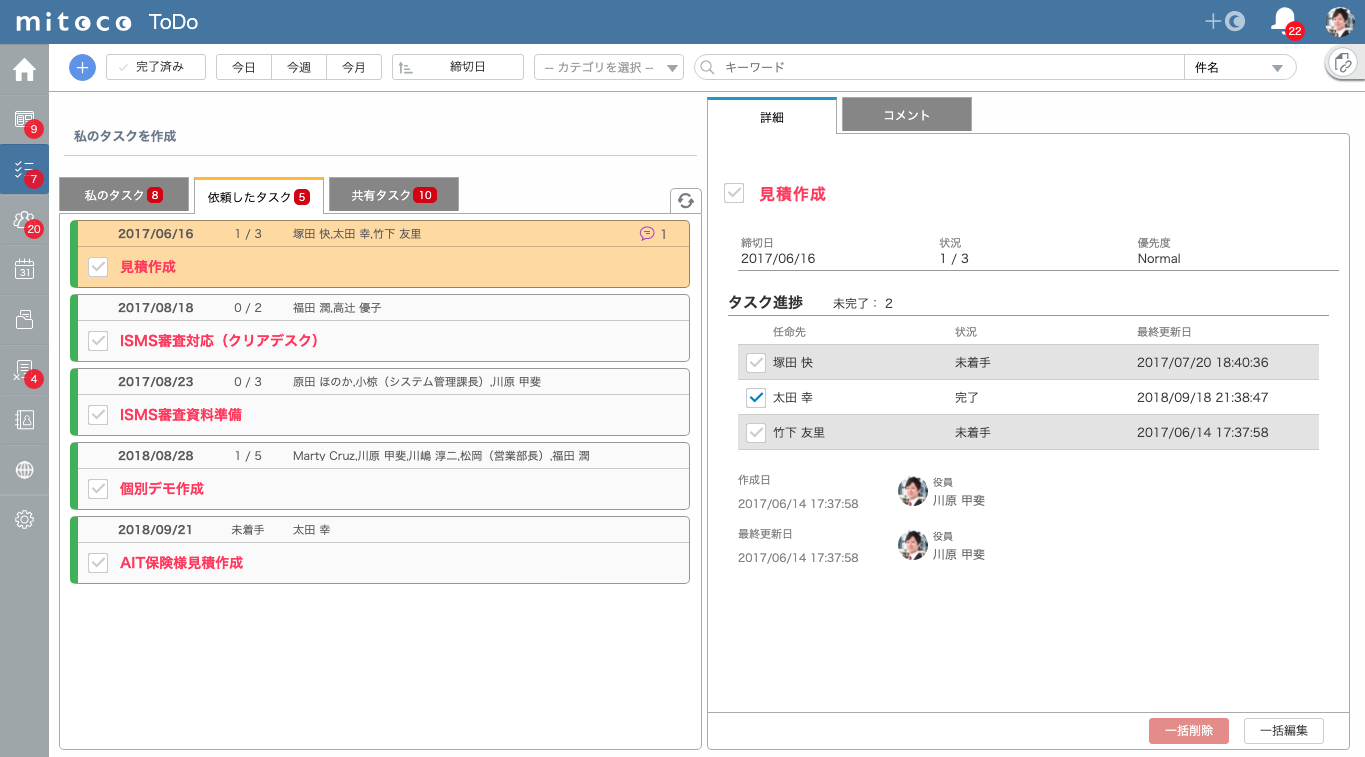Open the settings gear in sidebar
Screen dimensions: 1365x757
[x=24, y=519]
